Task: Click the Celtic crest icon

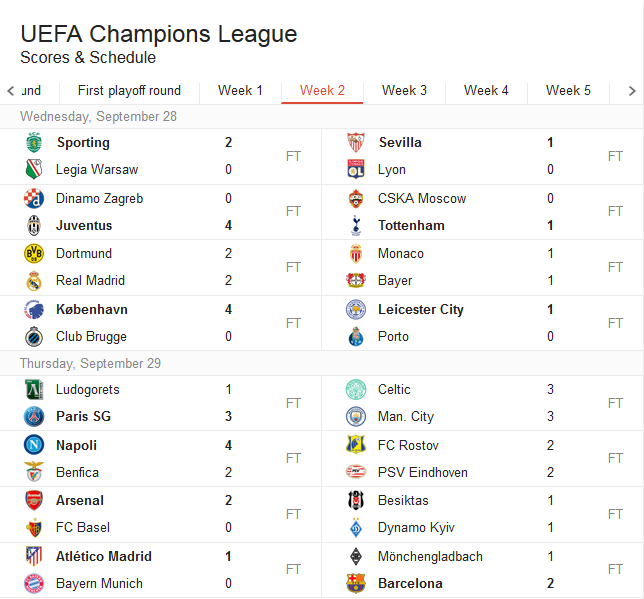Action: click(356, 390)
